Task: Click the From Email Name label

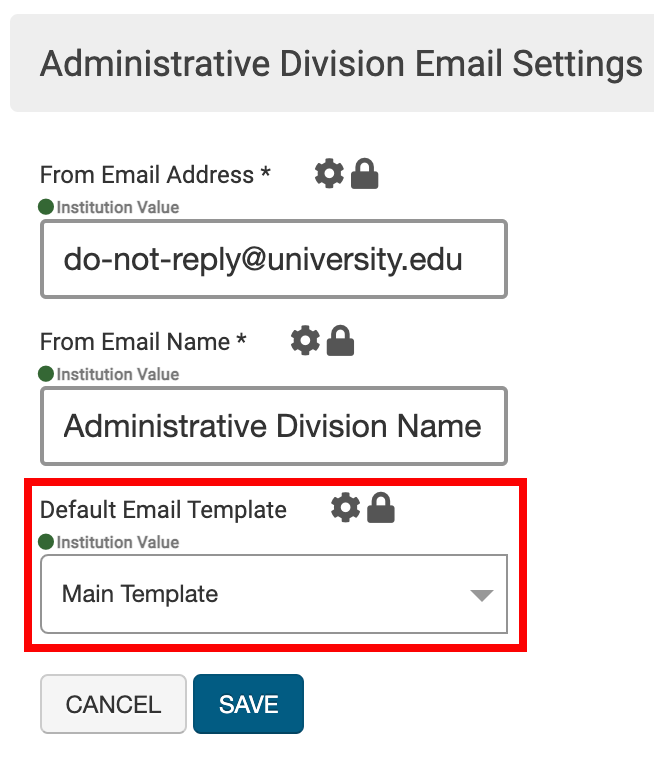Action: (143, 342)
